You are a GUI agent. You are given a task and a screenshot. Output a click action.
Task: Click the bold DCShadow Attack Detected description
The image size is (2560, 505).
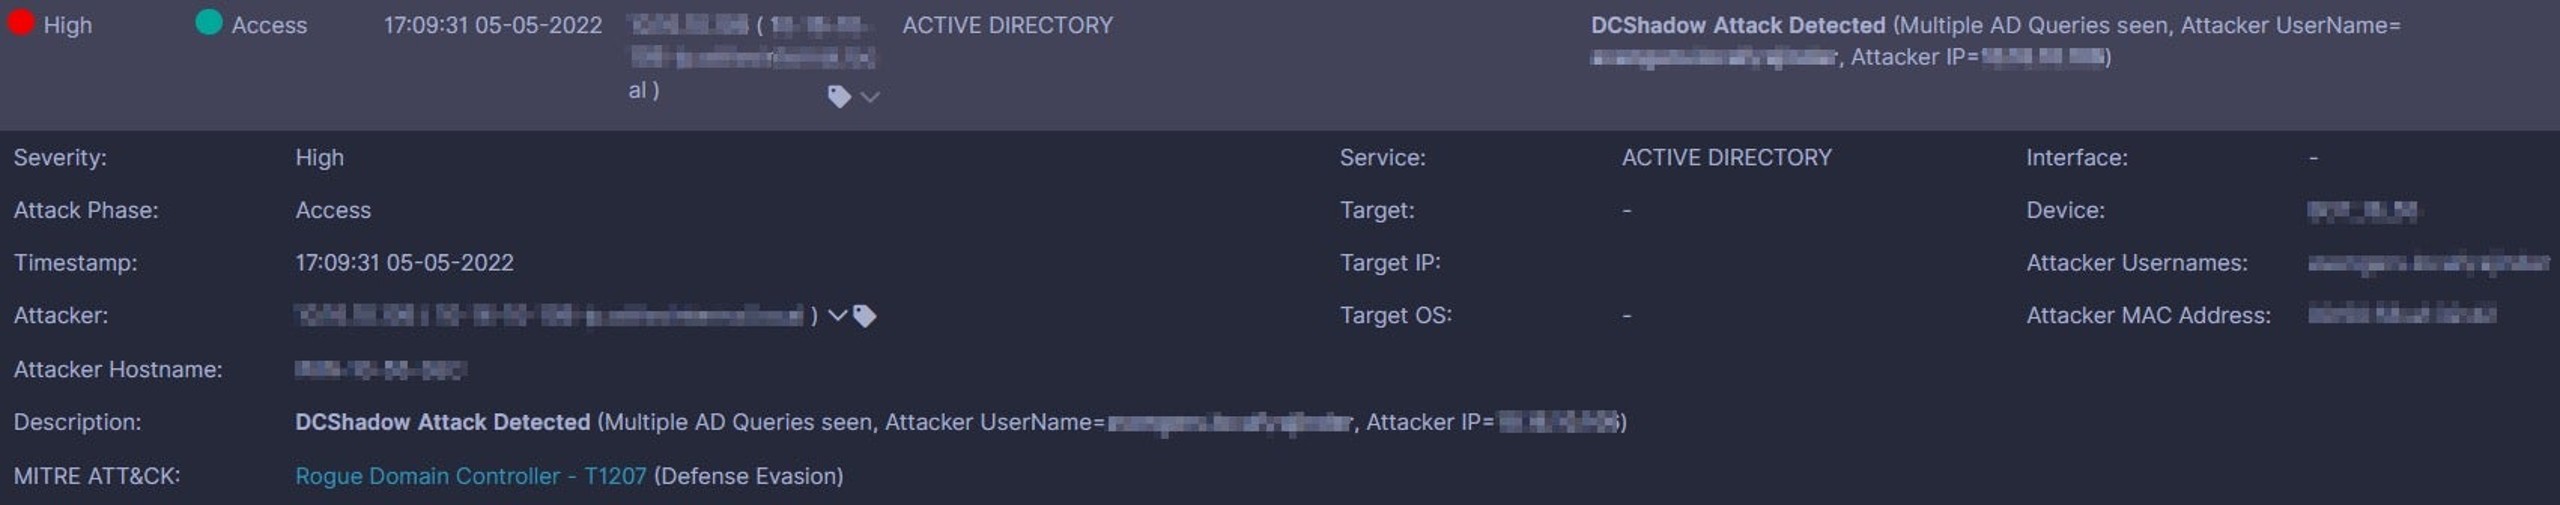click(443, 422)
